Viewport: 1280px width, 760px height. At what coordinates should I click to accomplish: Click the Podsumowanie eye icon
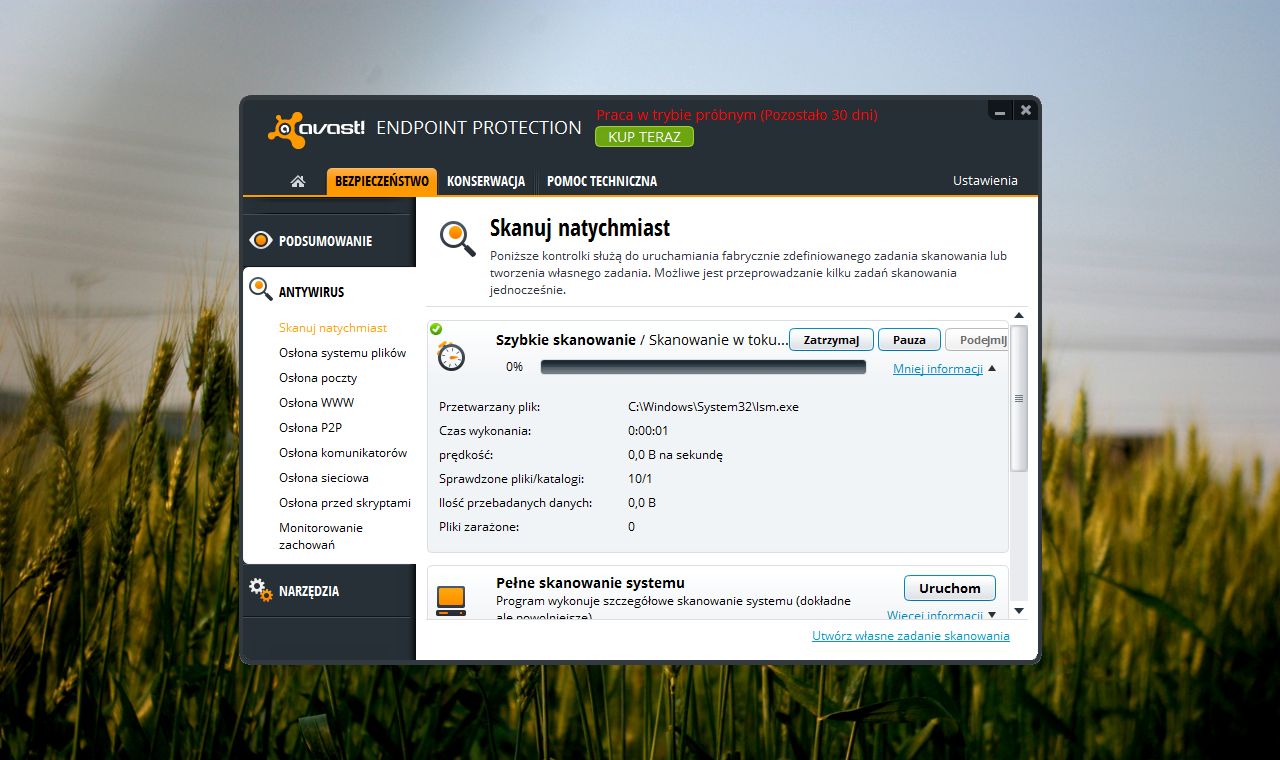[x=261, y=240]
